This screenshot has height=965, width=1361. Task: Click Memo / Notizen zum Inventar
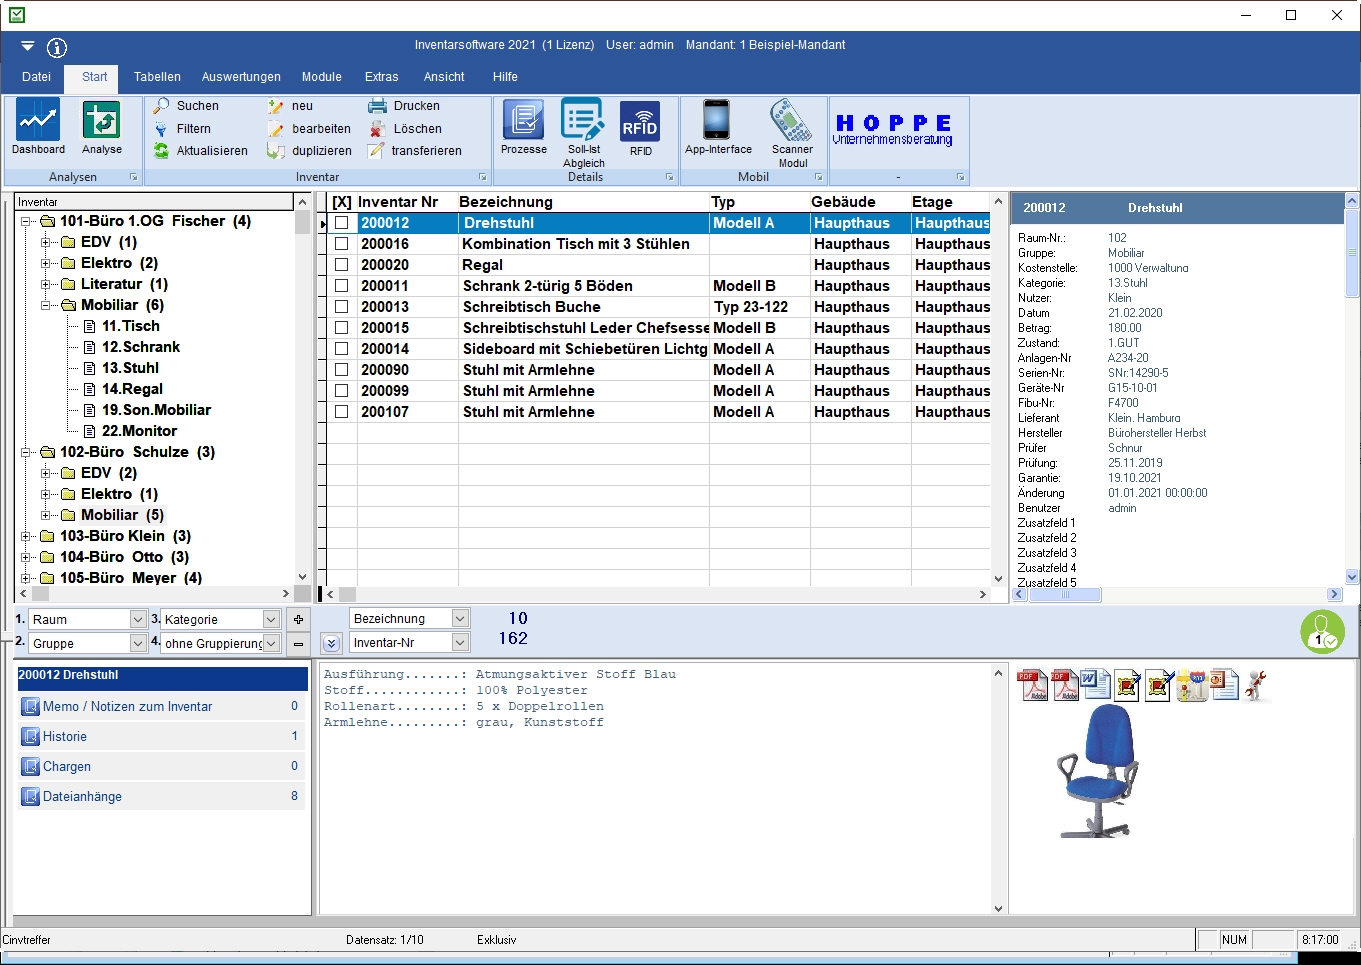tap(127, 707)
